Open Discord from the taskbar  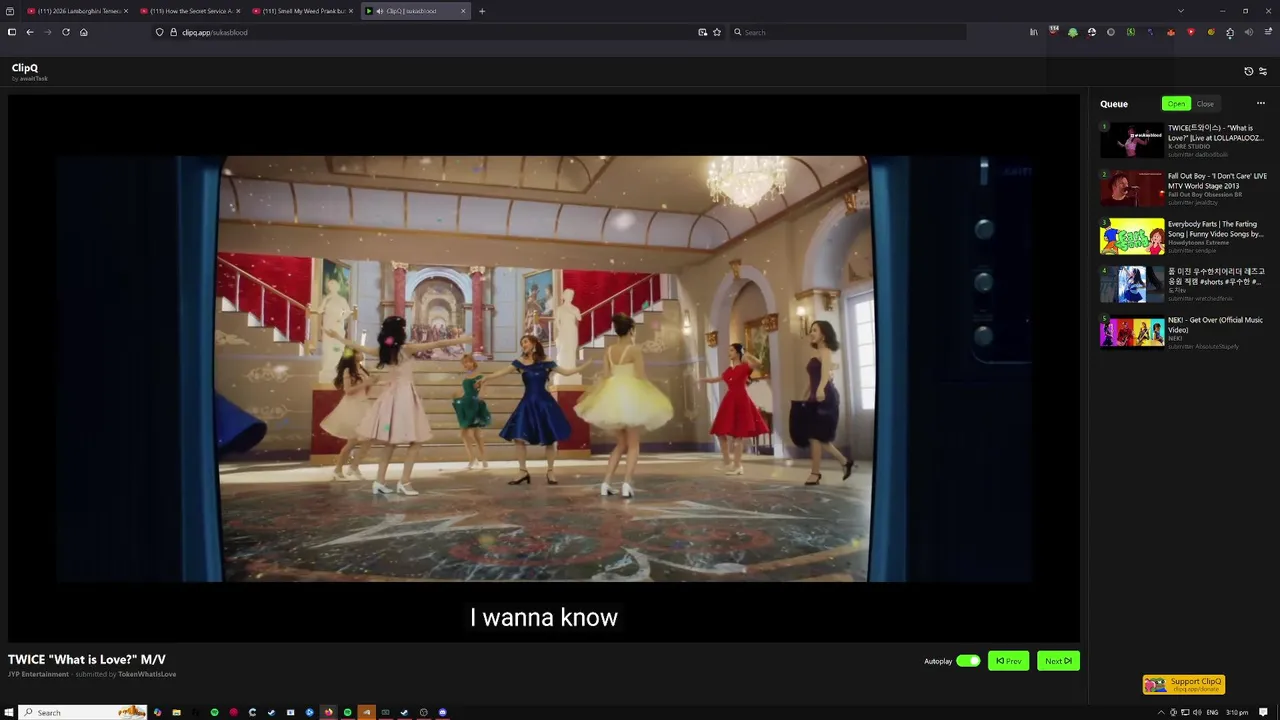pos(443,712)
